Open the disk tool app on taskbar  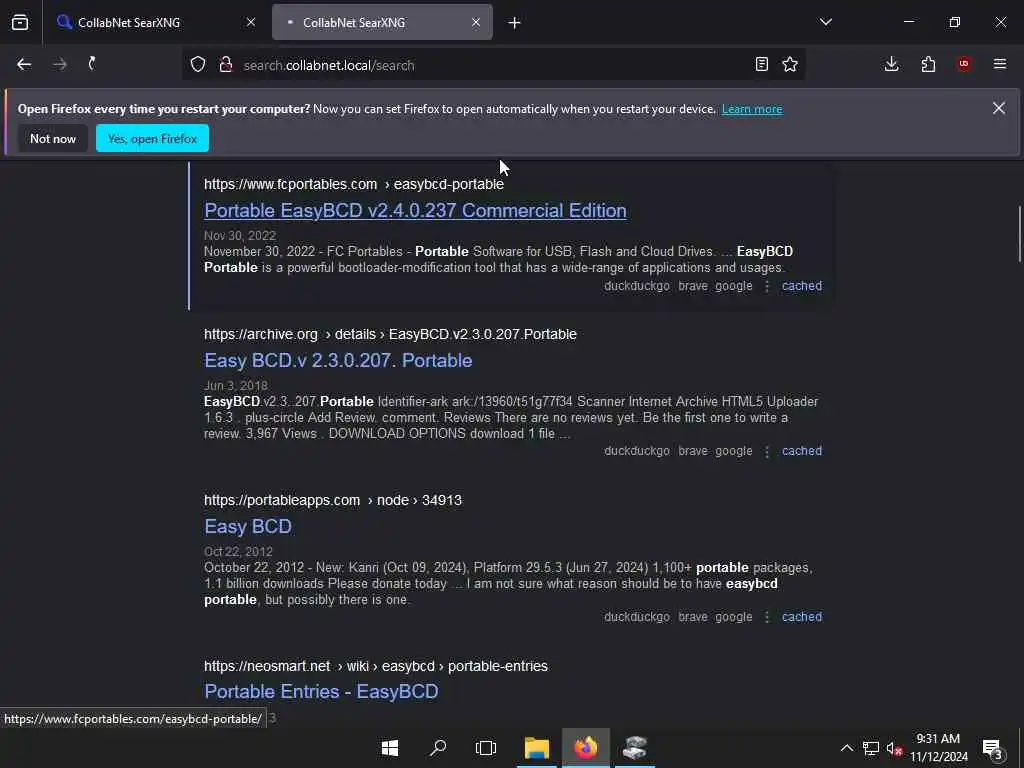[634, 748]
